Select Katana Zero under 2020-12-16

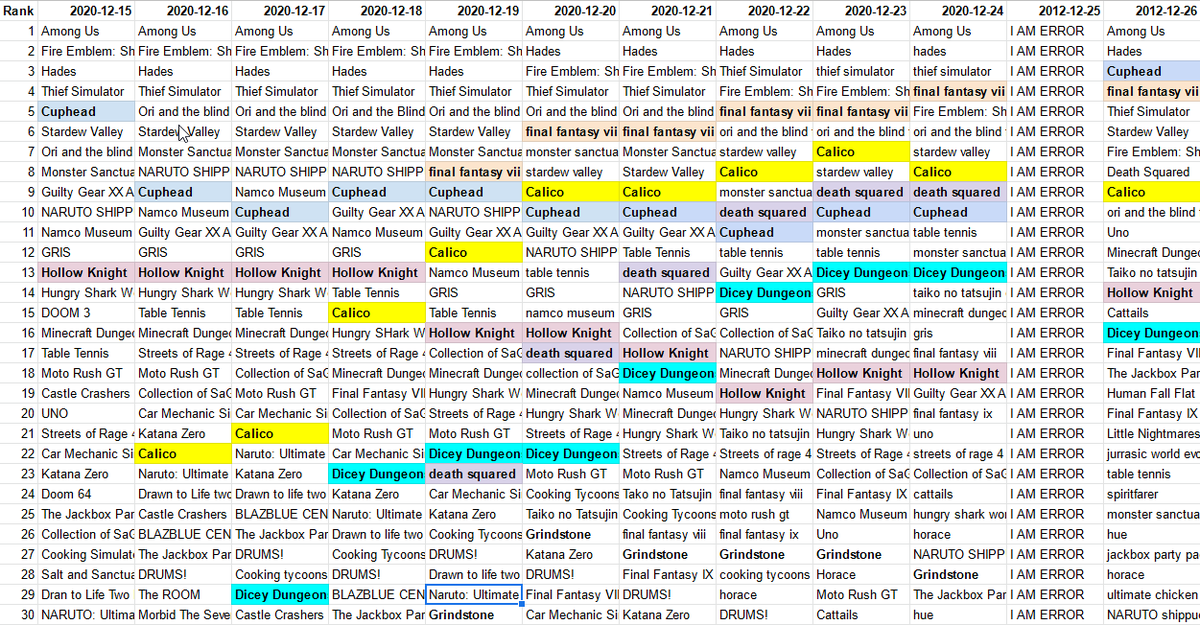[184, 433]
